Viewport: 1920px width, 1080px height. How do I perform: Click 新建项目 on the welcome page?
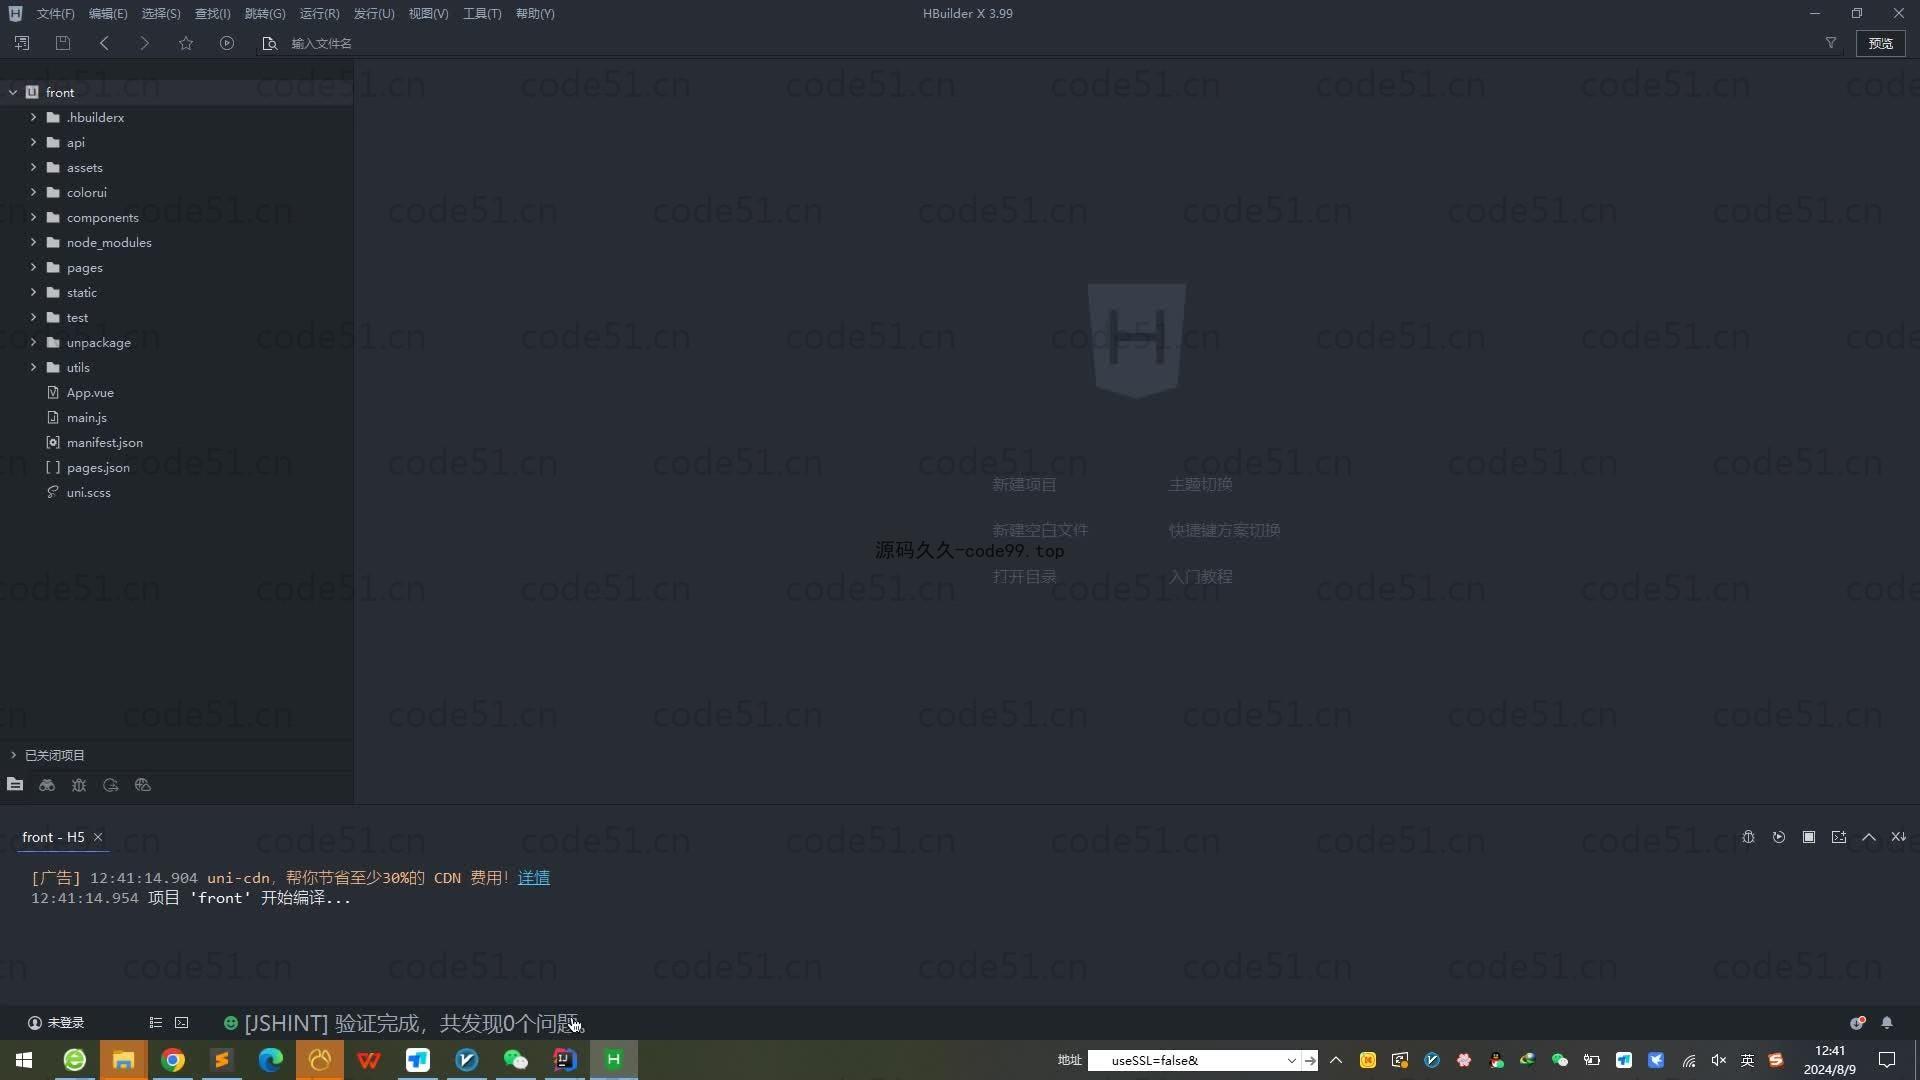pos(1024,485)
